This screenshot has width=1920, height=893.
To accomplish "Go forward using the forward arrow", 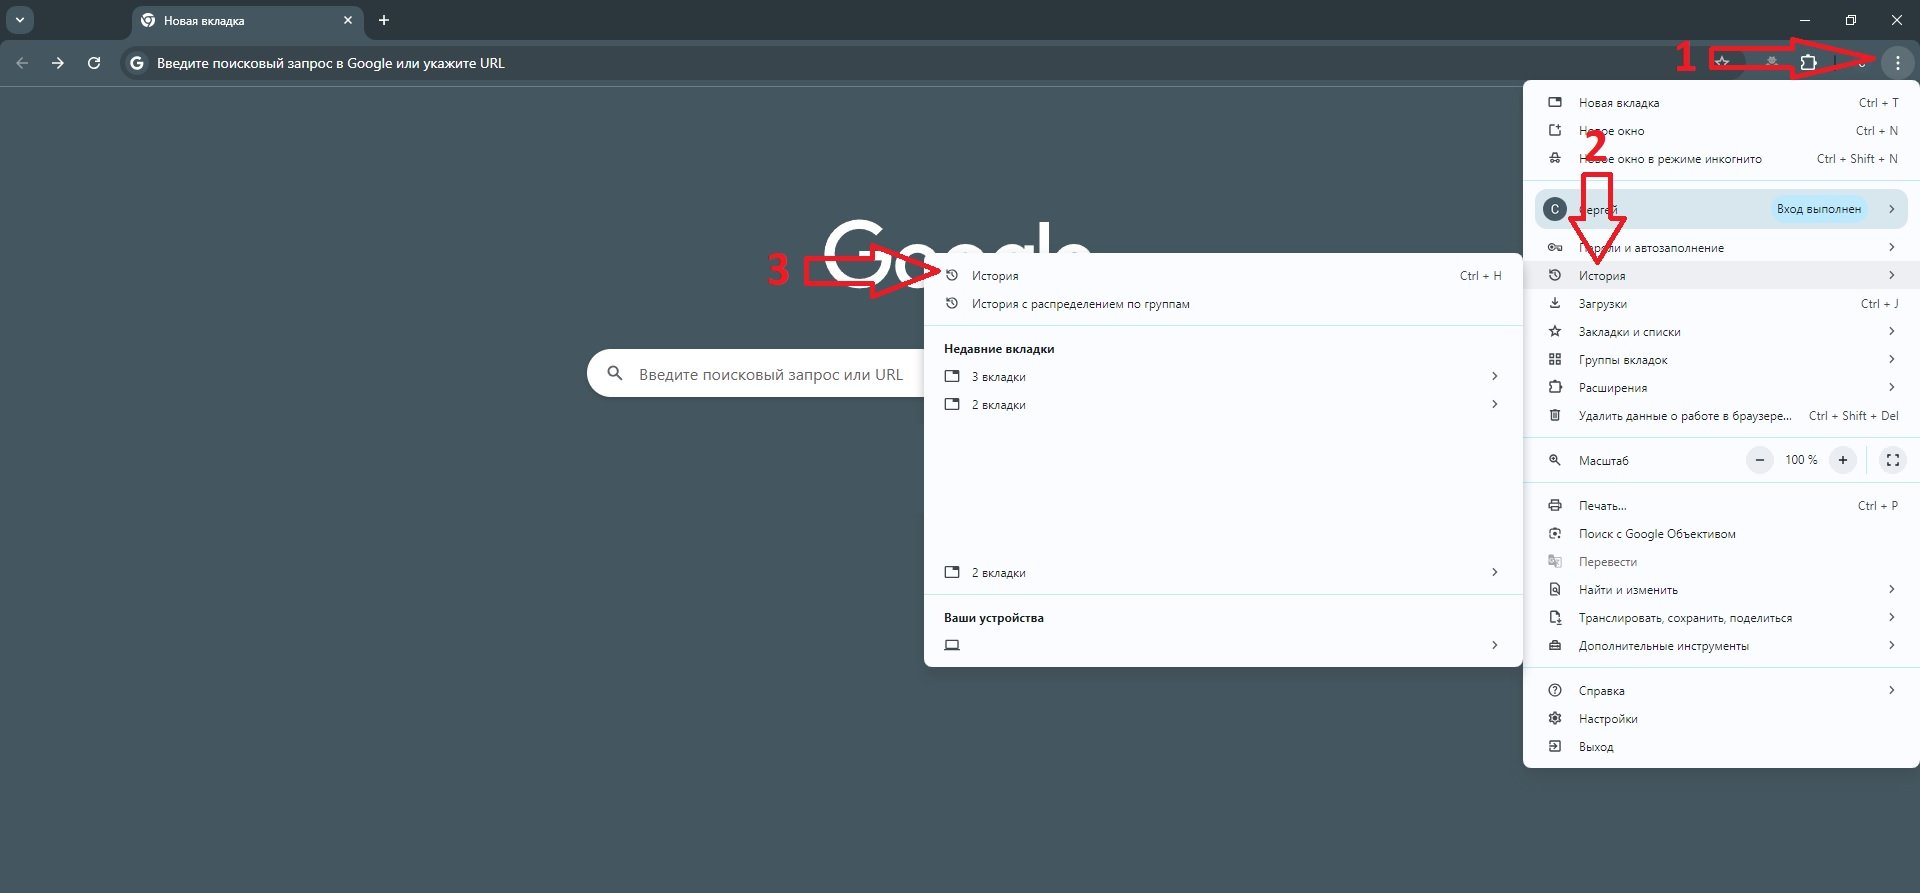I will pos(58,63).
